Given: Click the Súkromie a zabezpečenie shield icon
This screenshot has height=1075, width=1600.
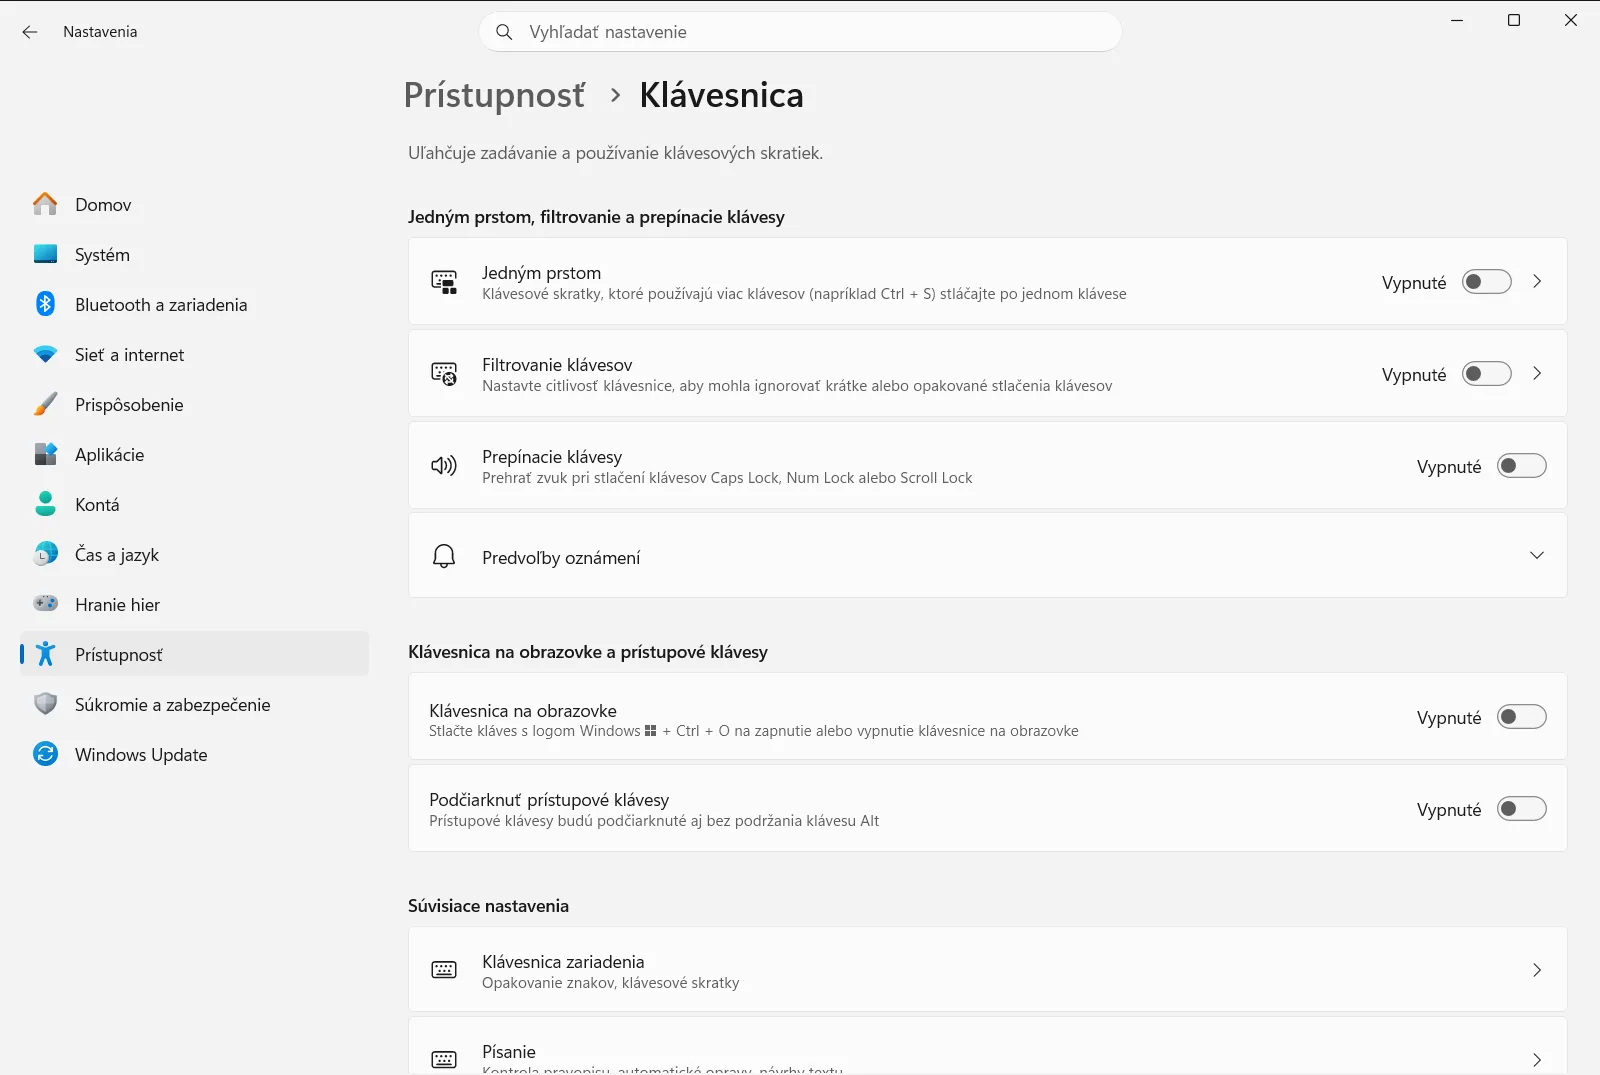Looking at the screenshot, I should pyautogui.click(x=45, y=704).
